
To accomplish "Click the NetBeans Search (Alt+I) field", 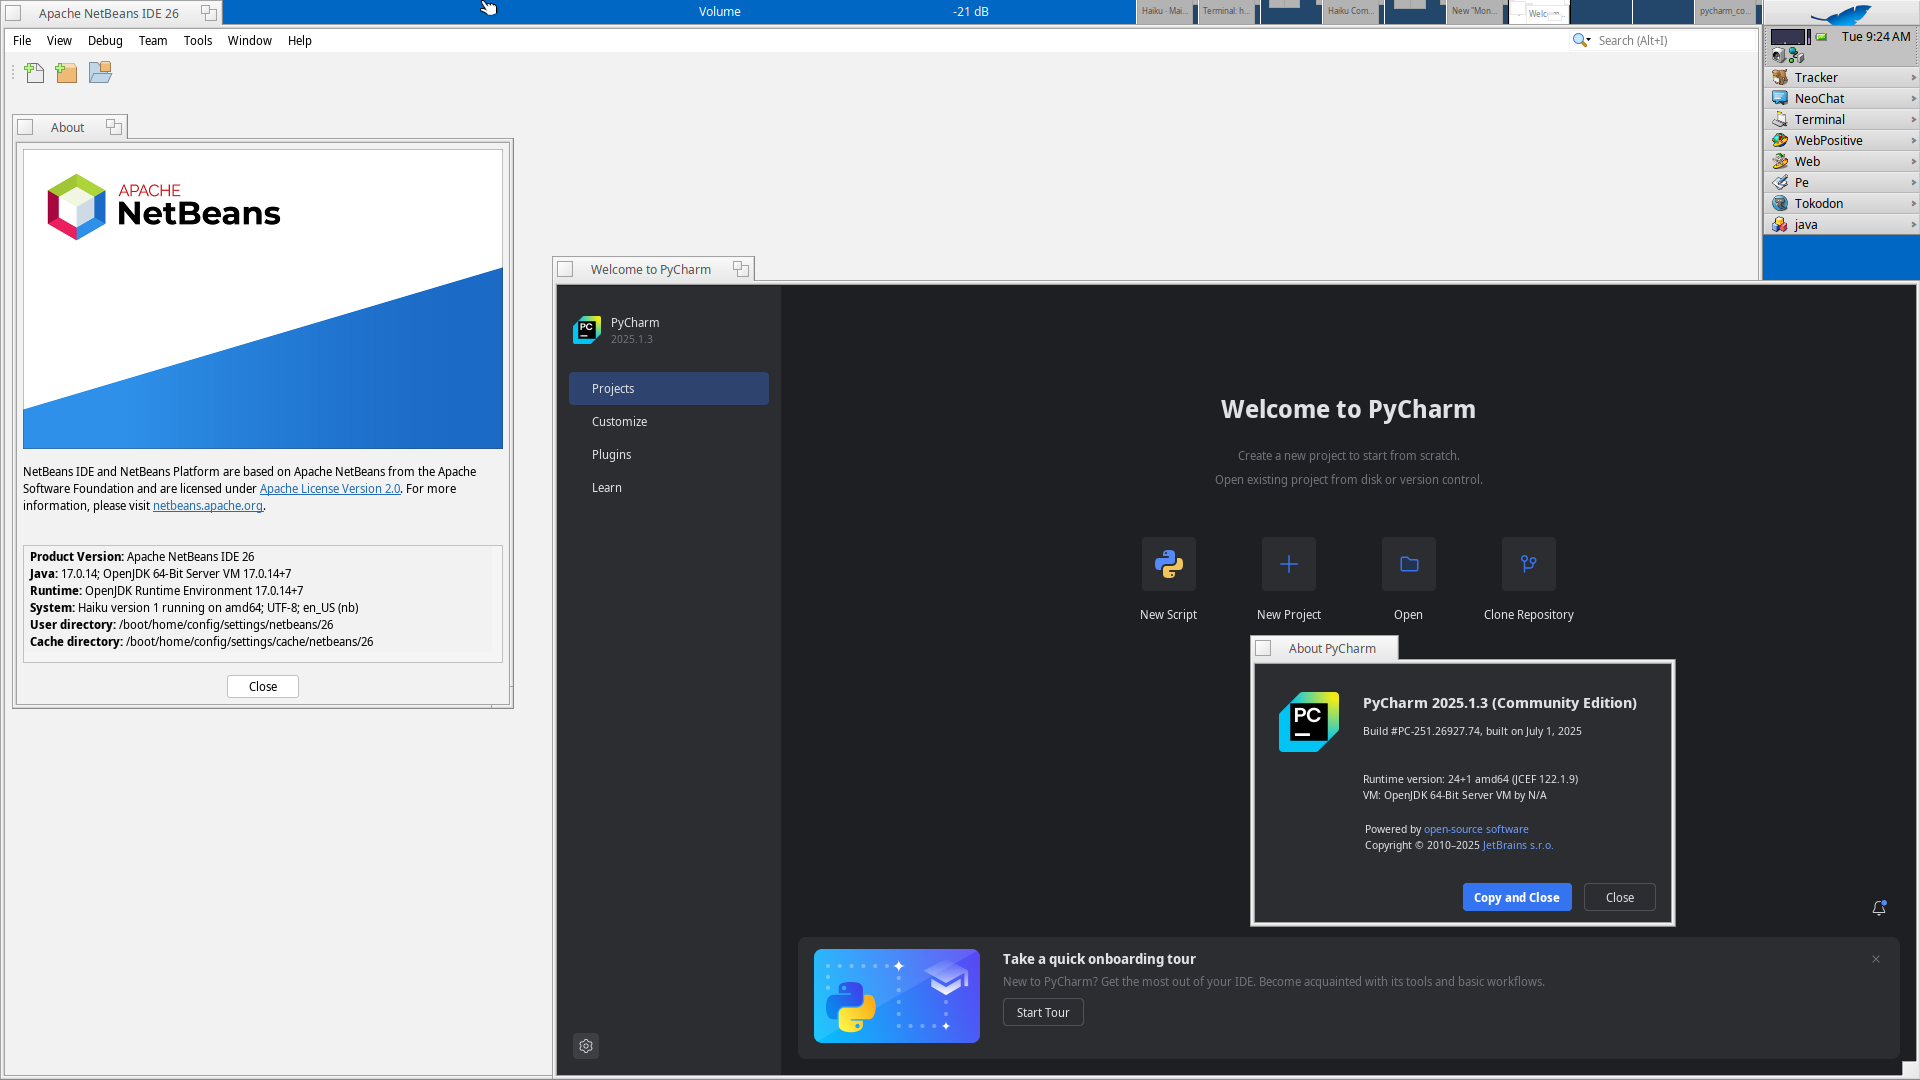I will pyautogui.click(x=1675, y=40).
